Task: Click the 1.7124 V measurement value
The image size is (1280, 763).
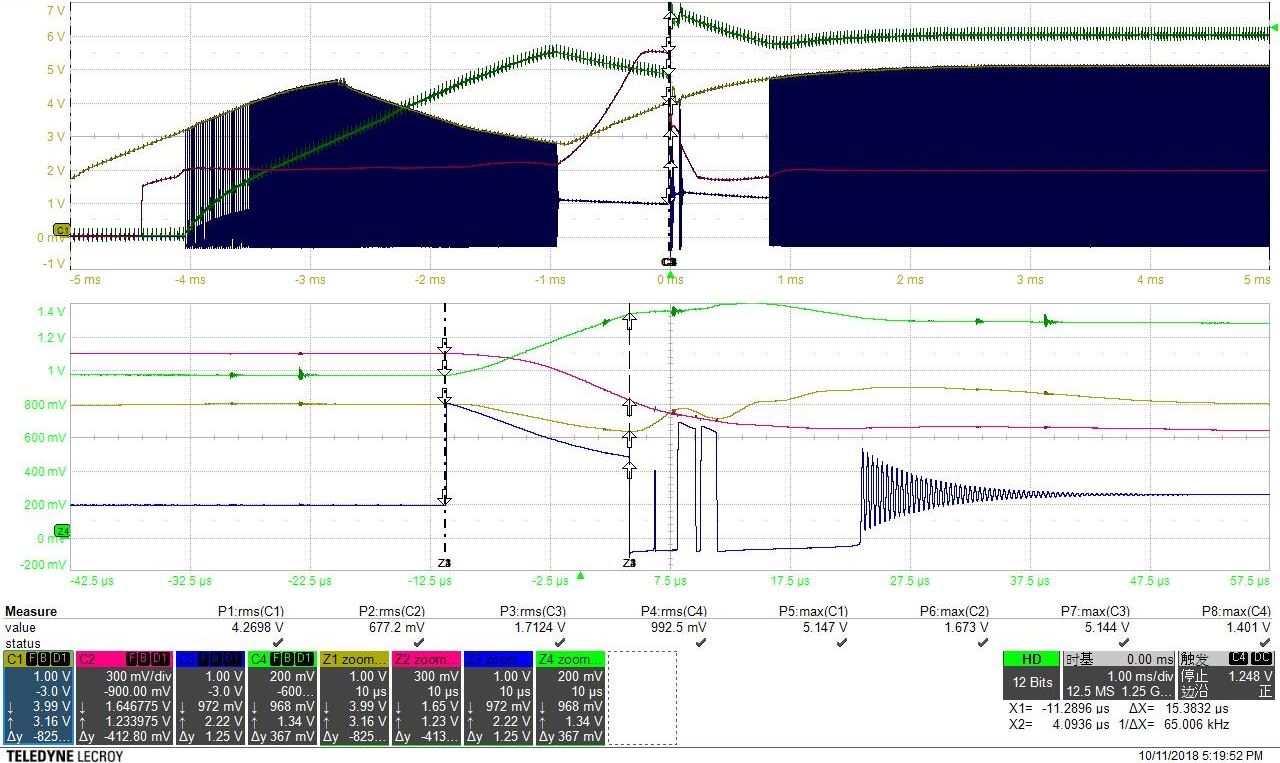Action: coord(541,627)
